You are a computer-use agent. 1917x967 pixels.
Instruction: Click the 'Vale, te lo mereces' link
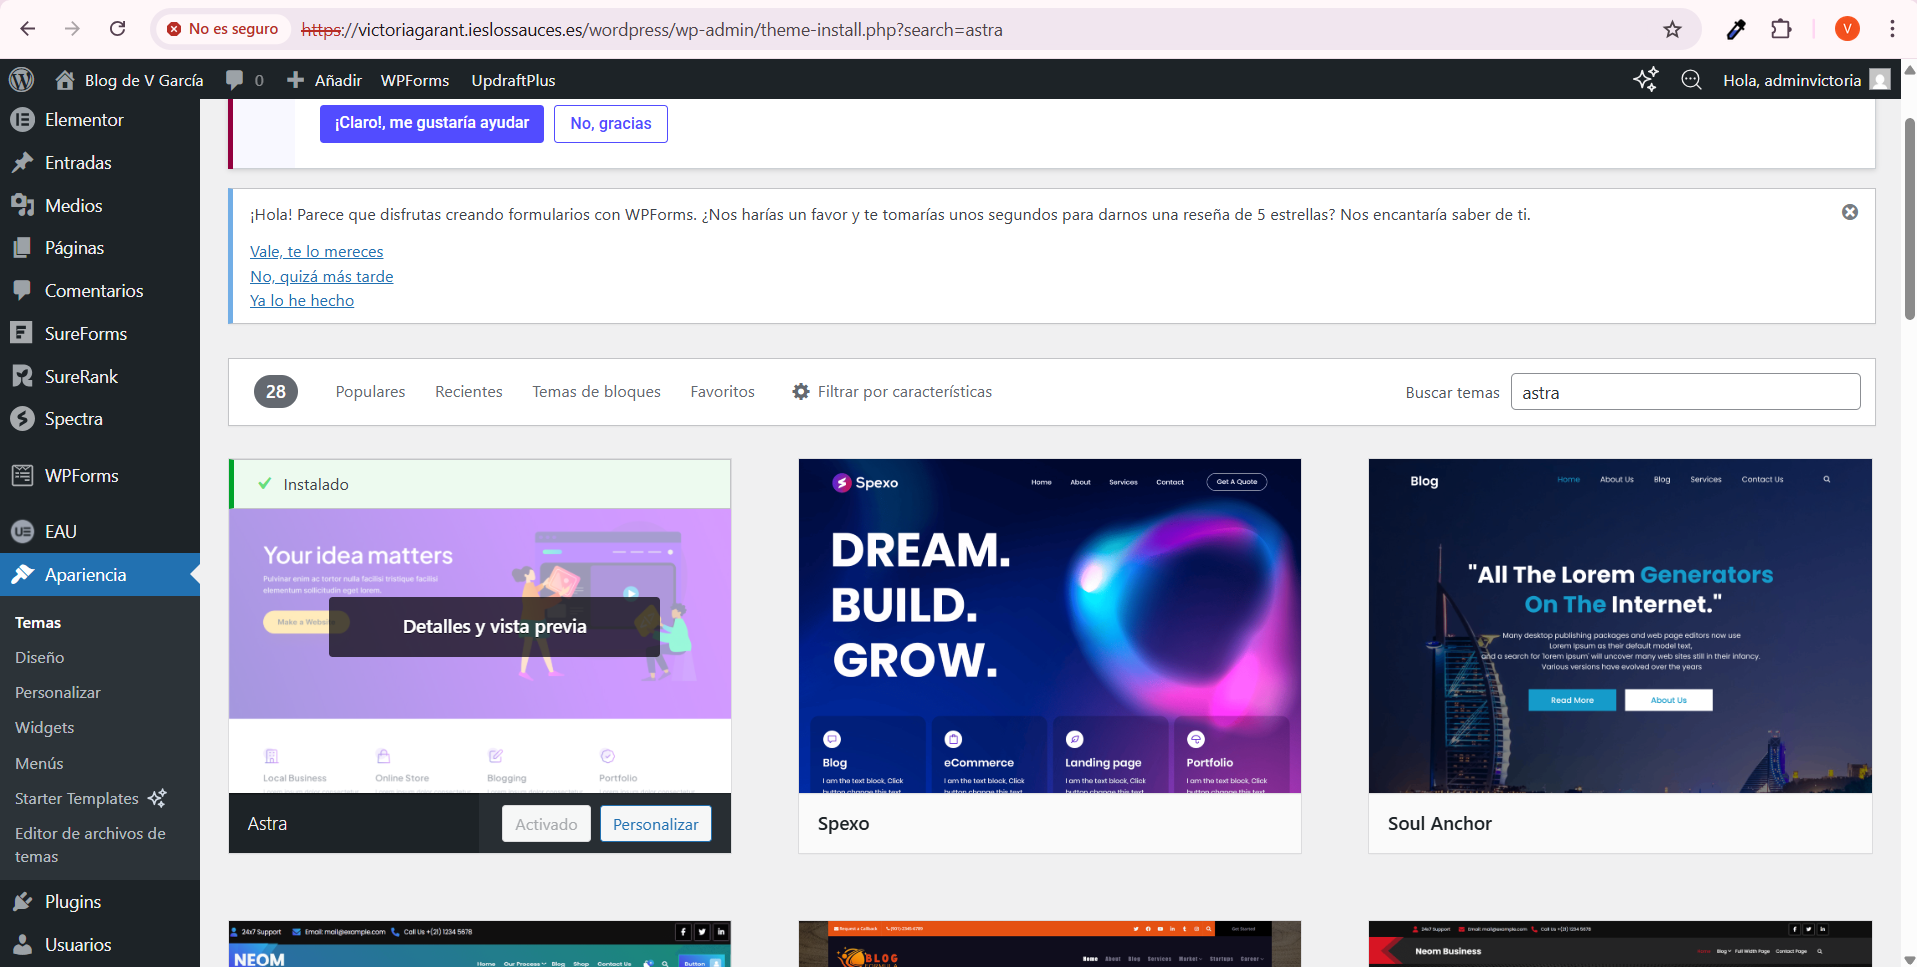click(316, 252)
